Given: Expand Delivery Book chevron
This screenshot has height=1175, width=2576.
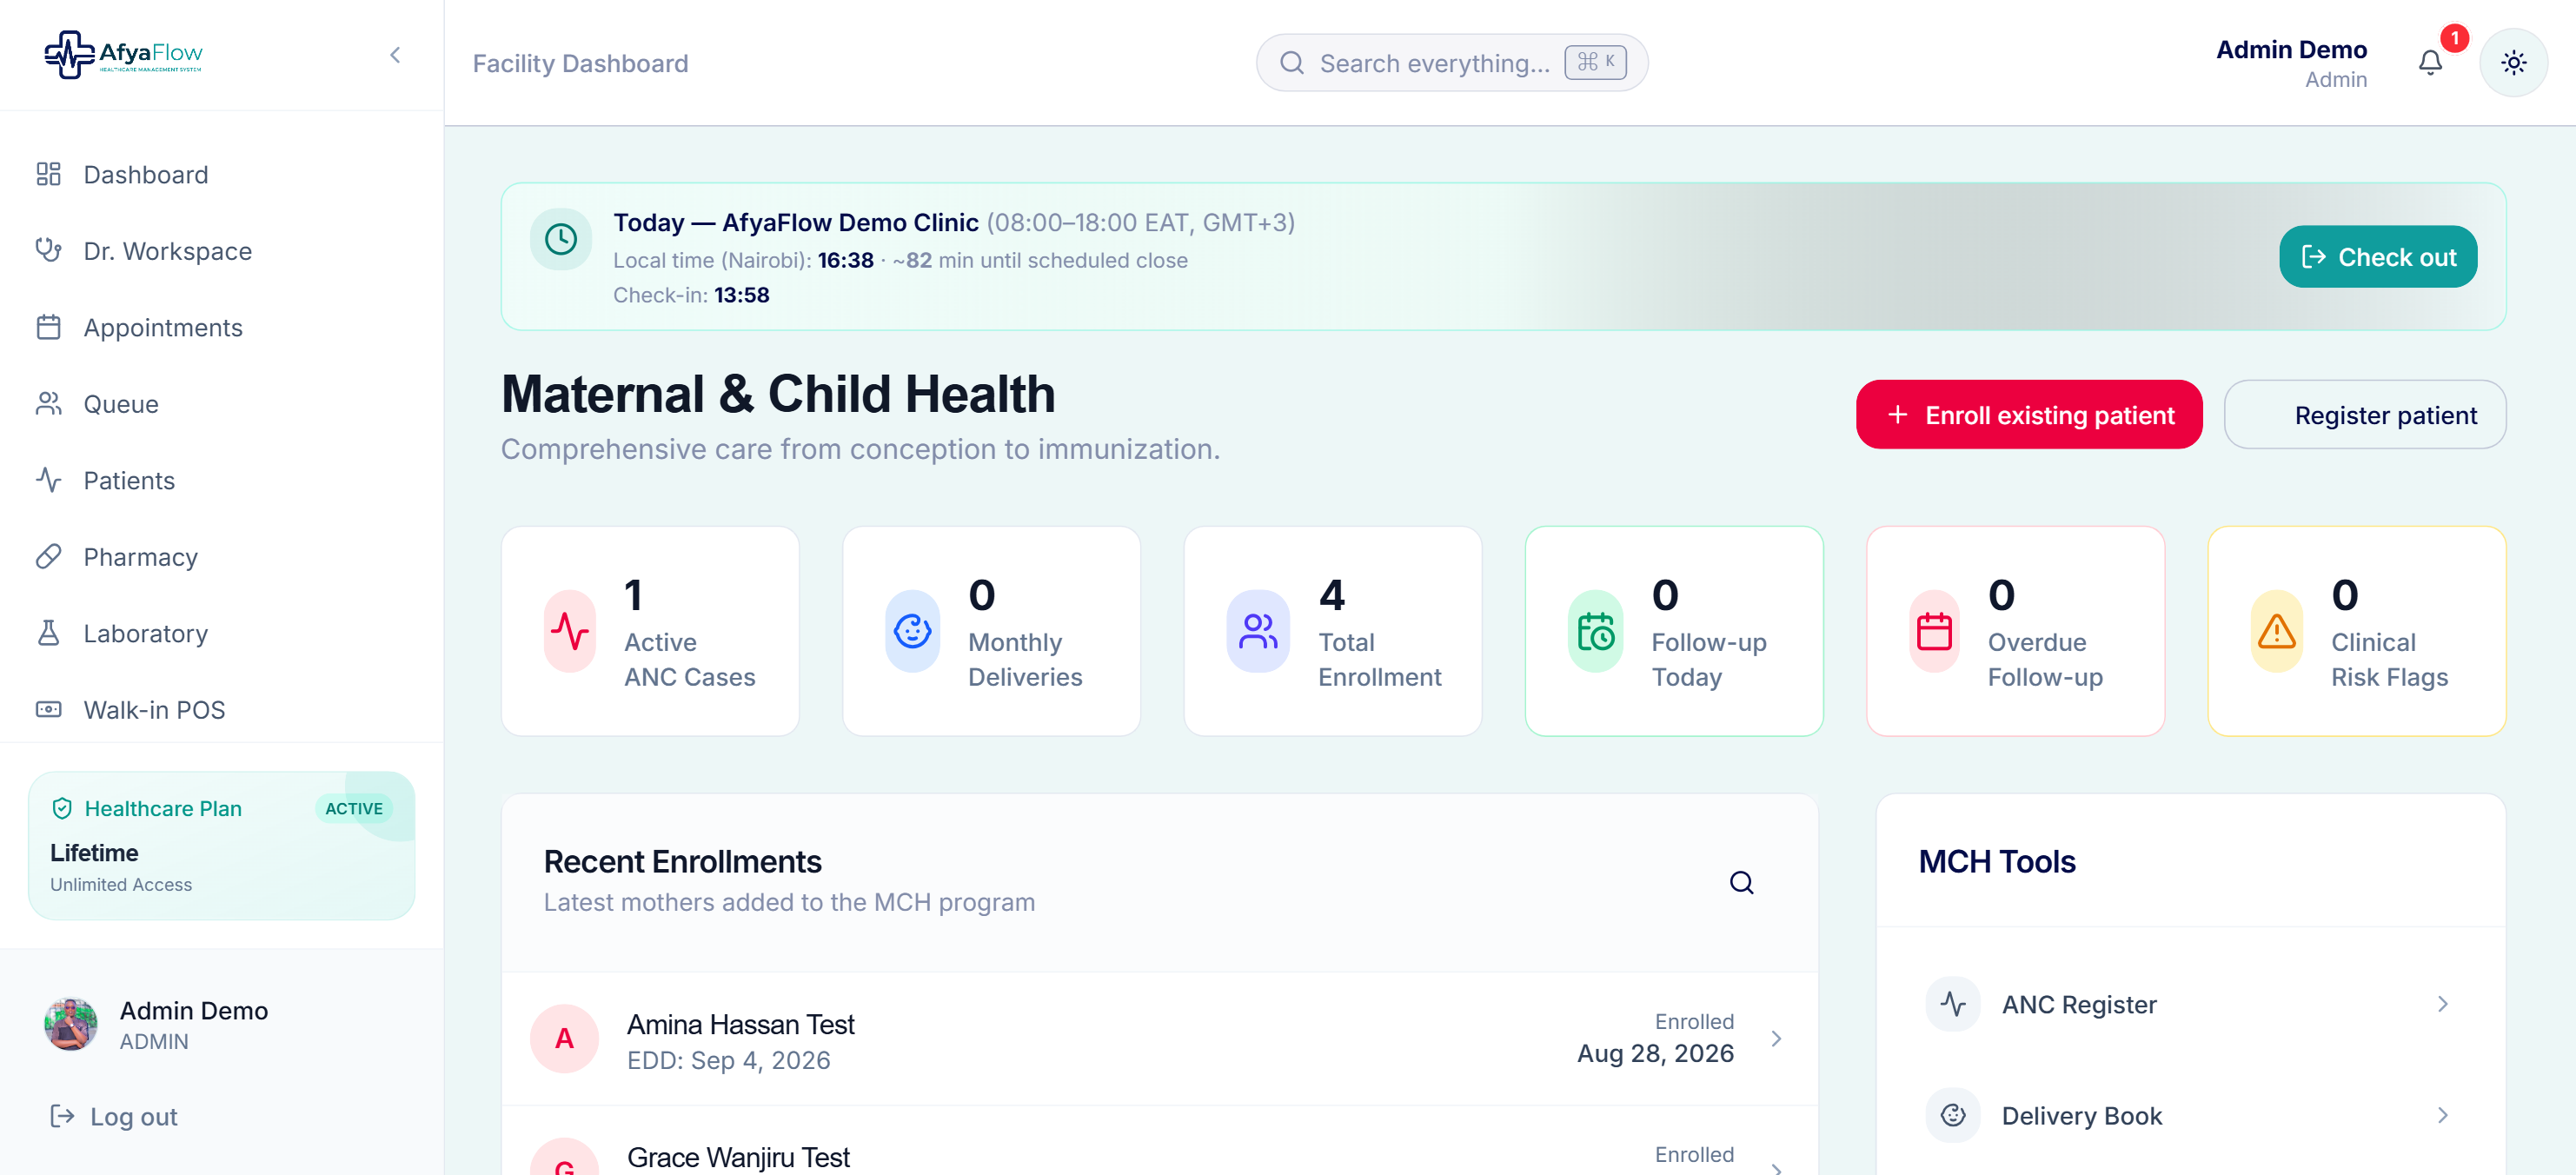Looking at the screenshot, I should [2442, 1115].
